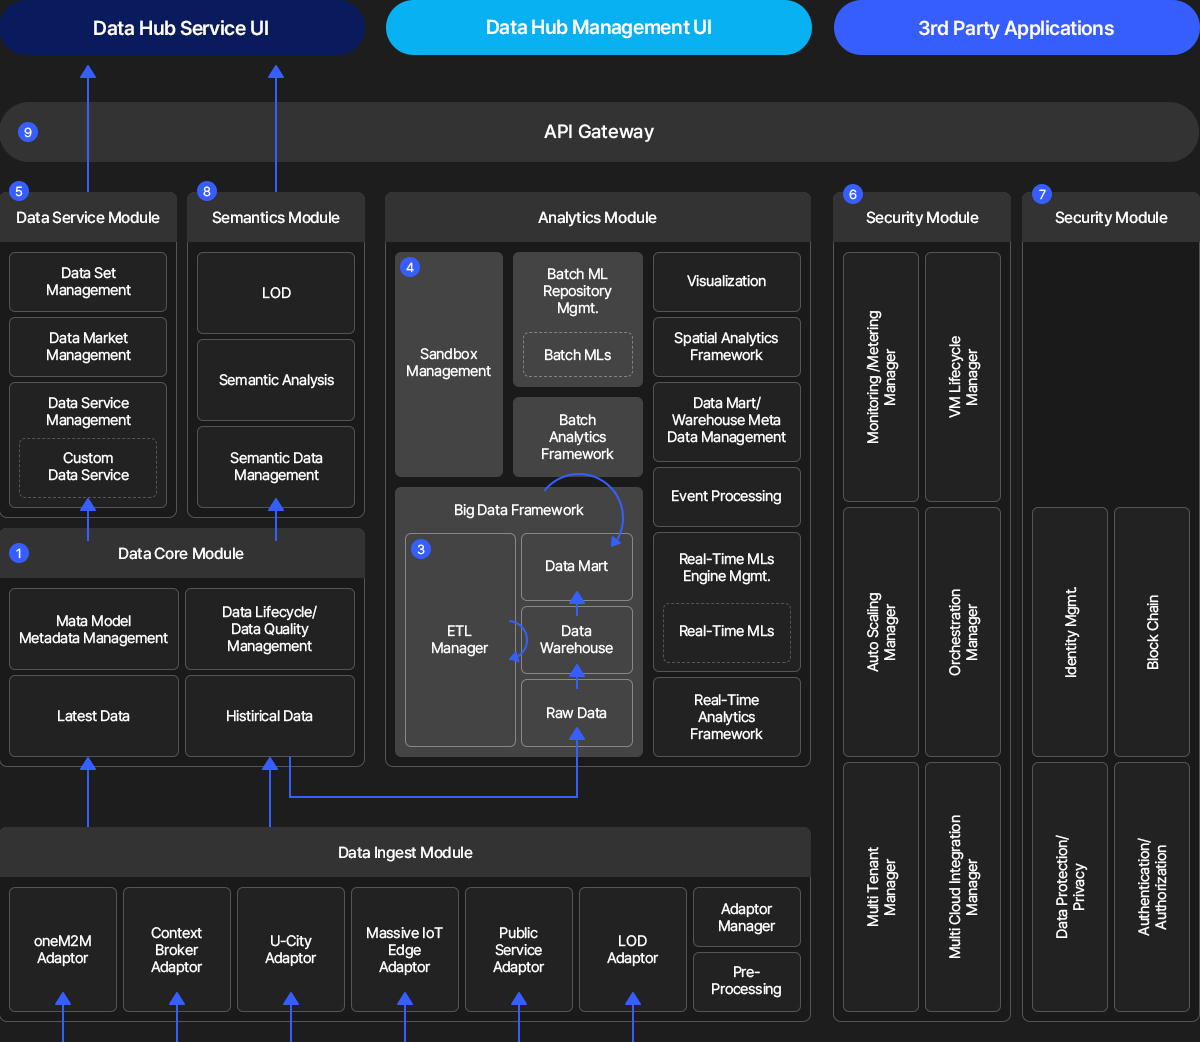Click the ETL Manager block

click(460, 640)
